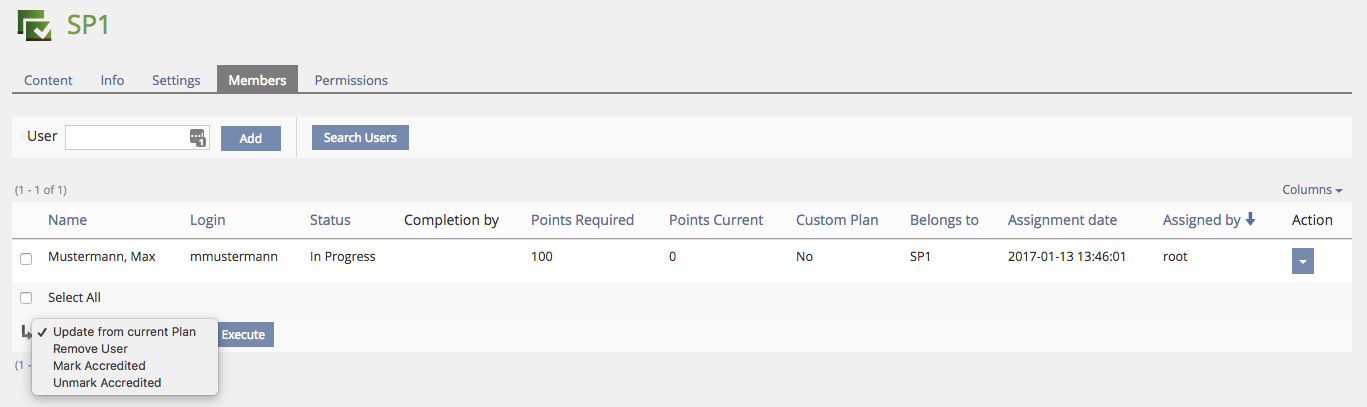Viewport: 1367px width, 407px height.
Task: Open the Info tab
Action: point(112,80)
